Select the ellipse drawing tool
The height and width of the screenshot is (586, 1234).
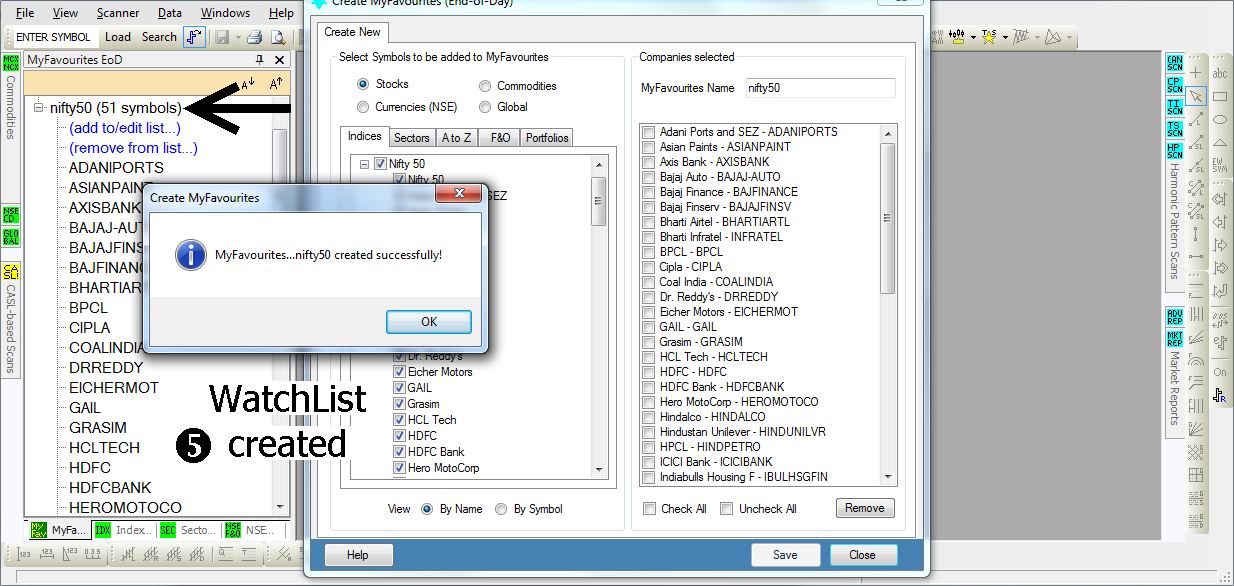pyautogui.click(x=1220, y=119)
